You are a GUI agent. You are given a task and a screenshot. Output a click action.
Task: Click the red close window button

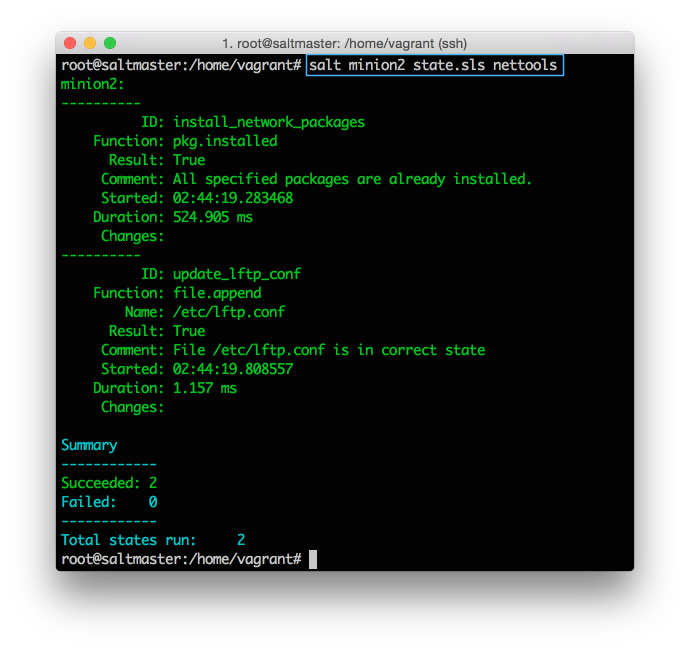(70, 43)
